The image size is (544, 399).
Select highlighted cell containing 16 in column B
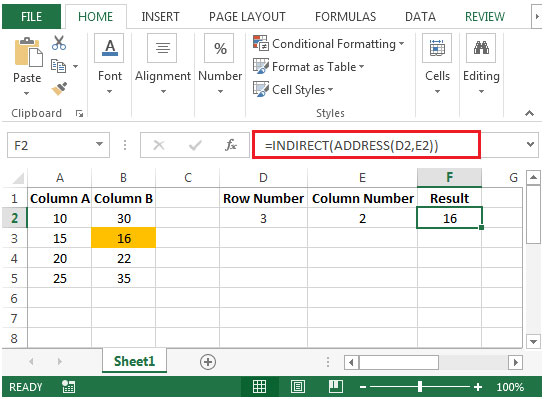124,238
